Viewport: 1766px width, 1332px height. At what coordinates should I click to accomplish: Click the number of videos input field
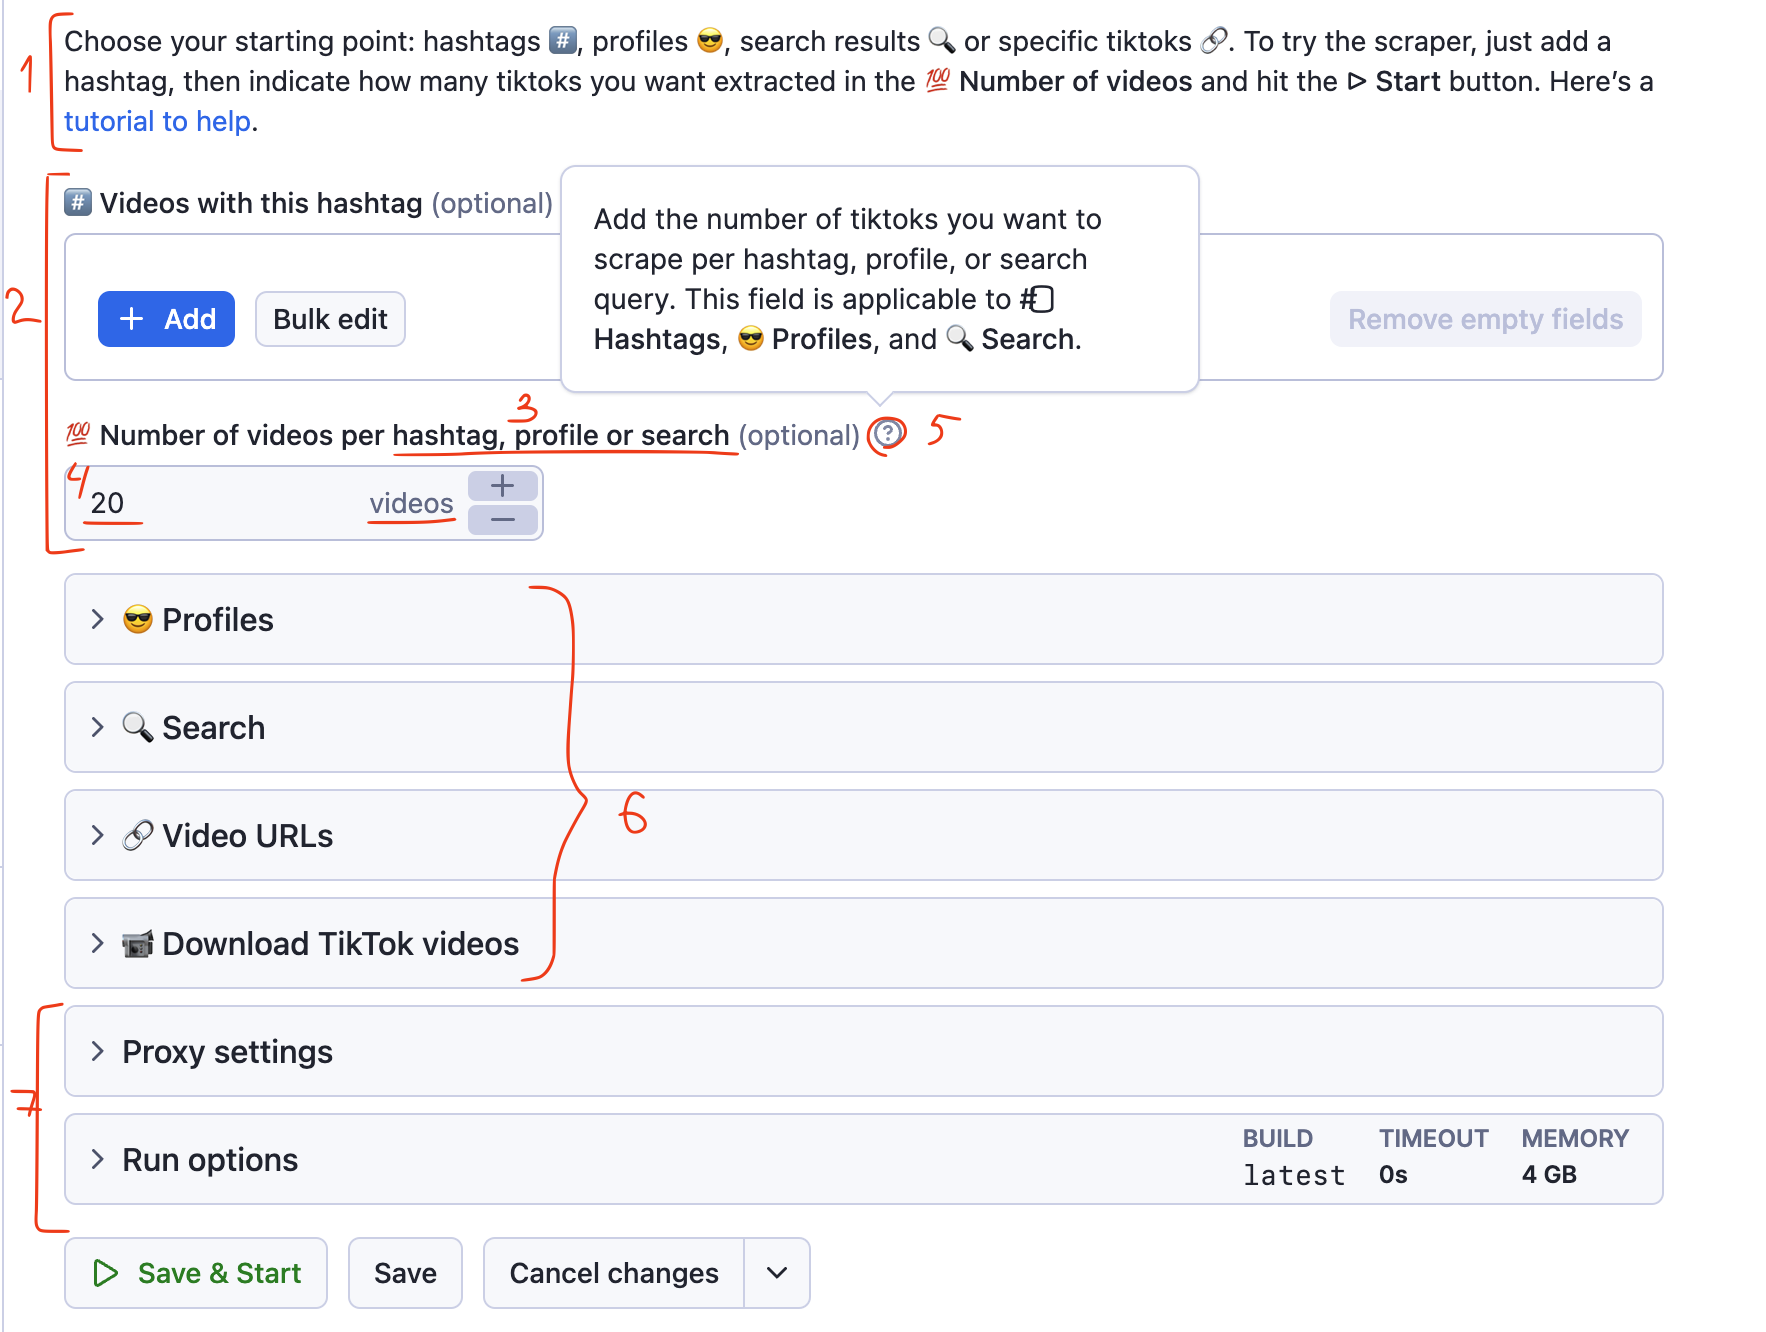(225, 503)
